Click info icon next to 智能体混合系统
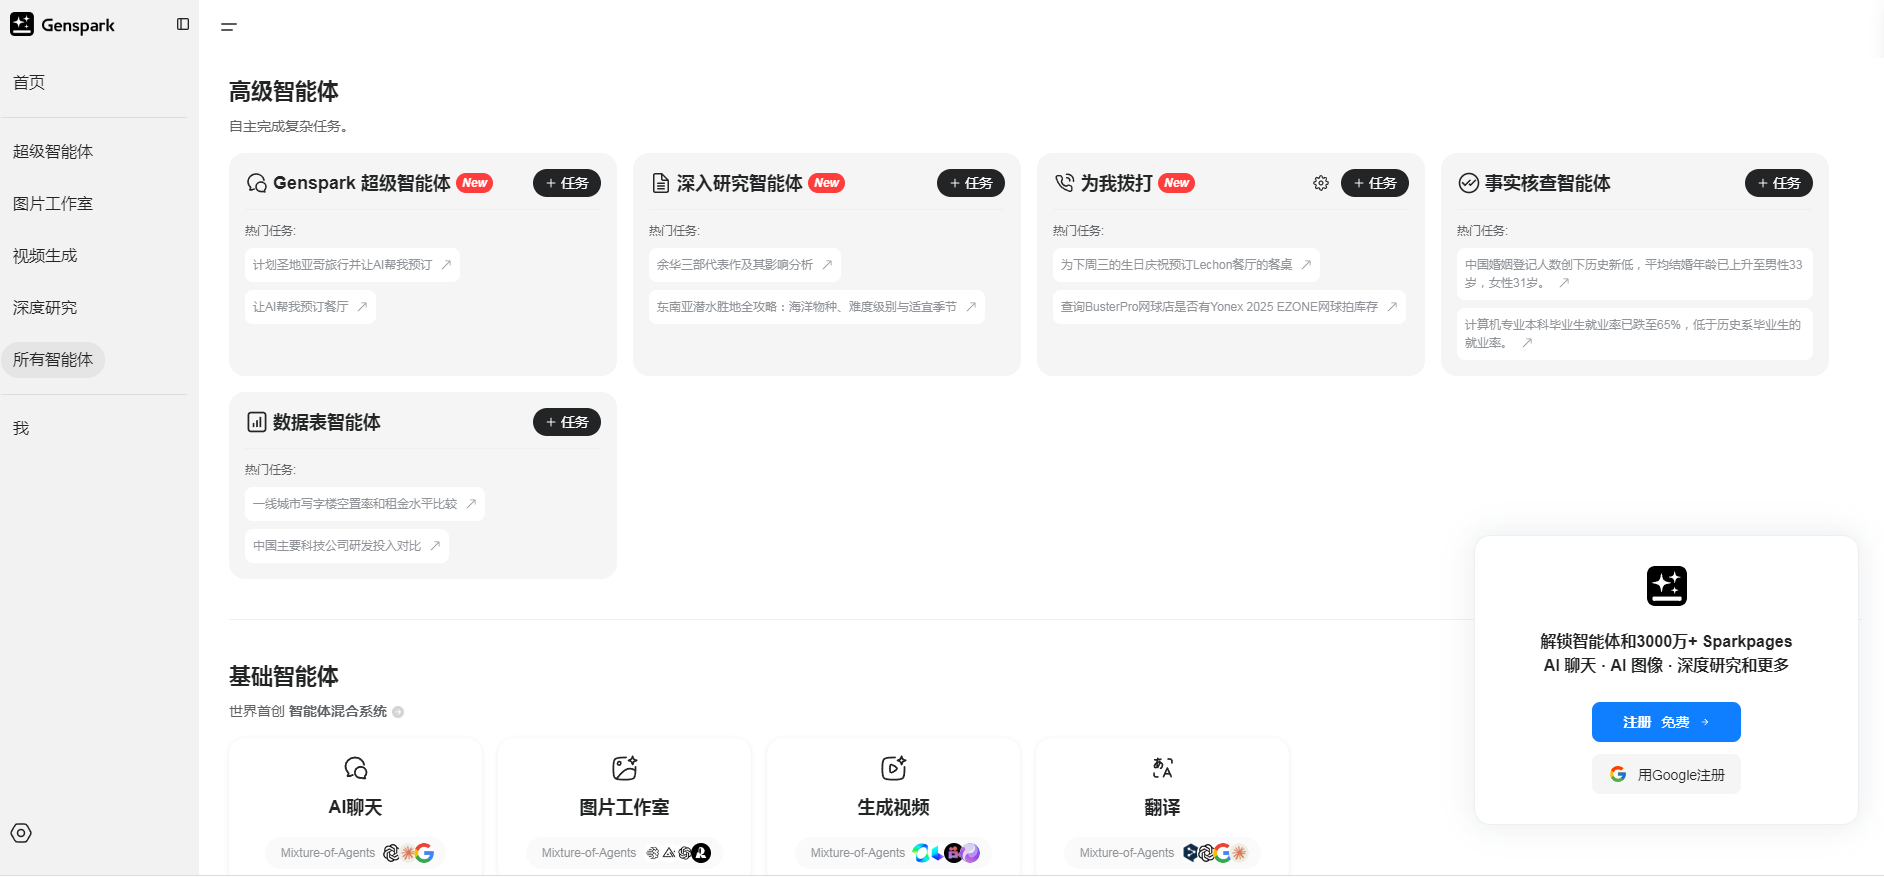 pos(398,712)
